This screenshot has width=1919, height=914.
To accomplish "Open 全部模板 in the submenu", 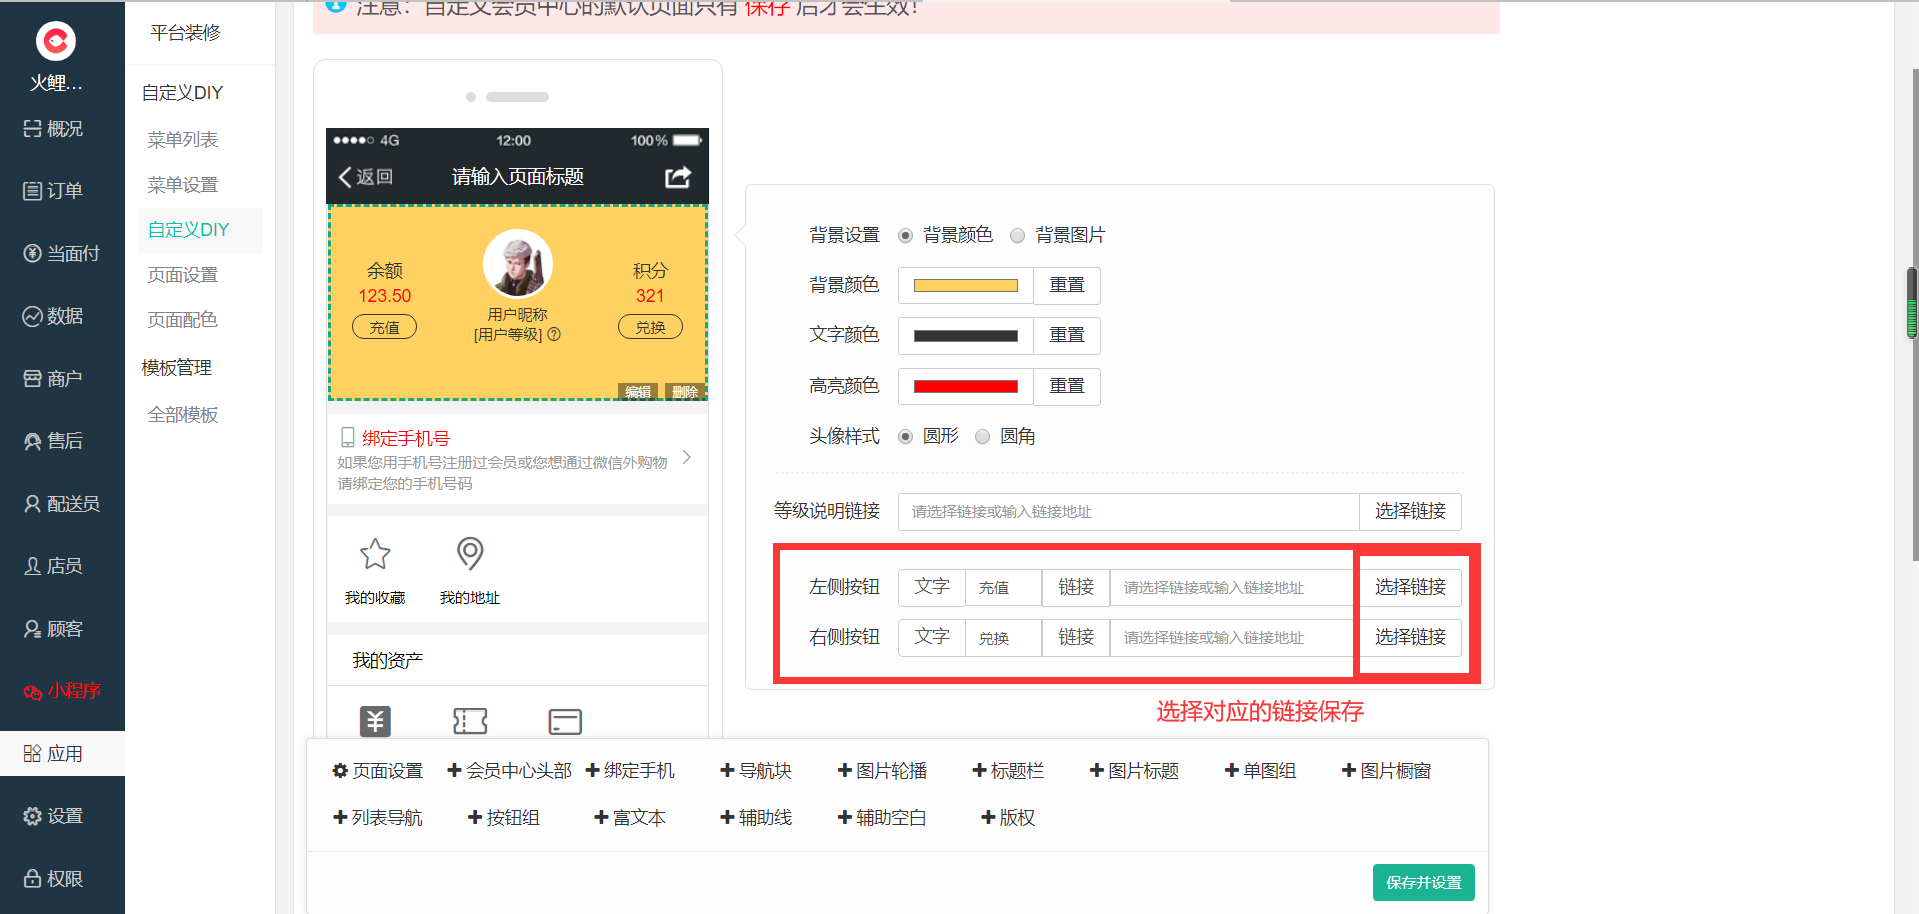I will 183,415.
